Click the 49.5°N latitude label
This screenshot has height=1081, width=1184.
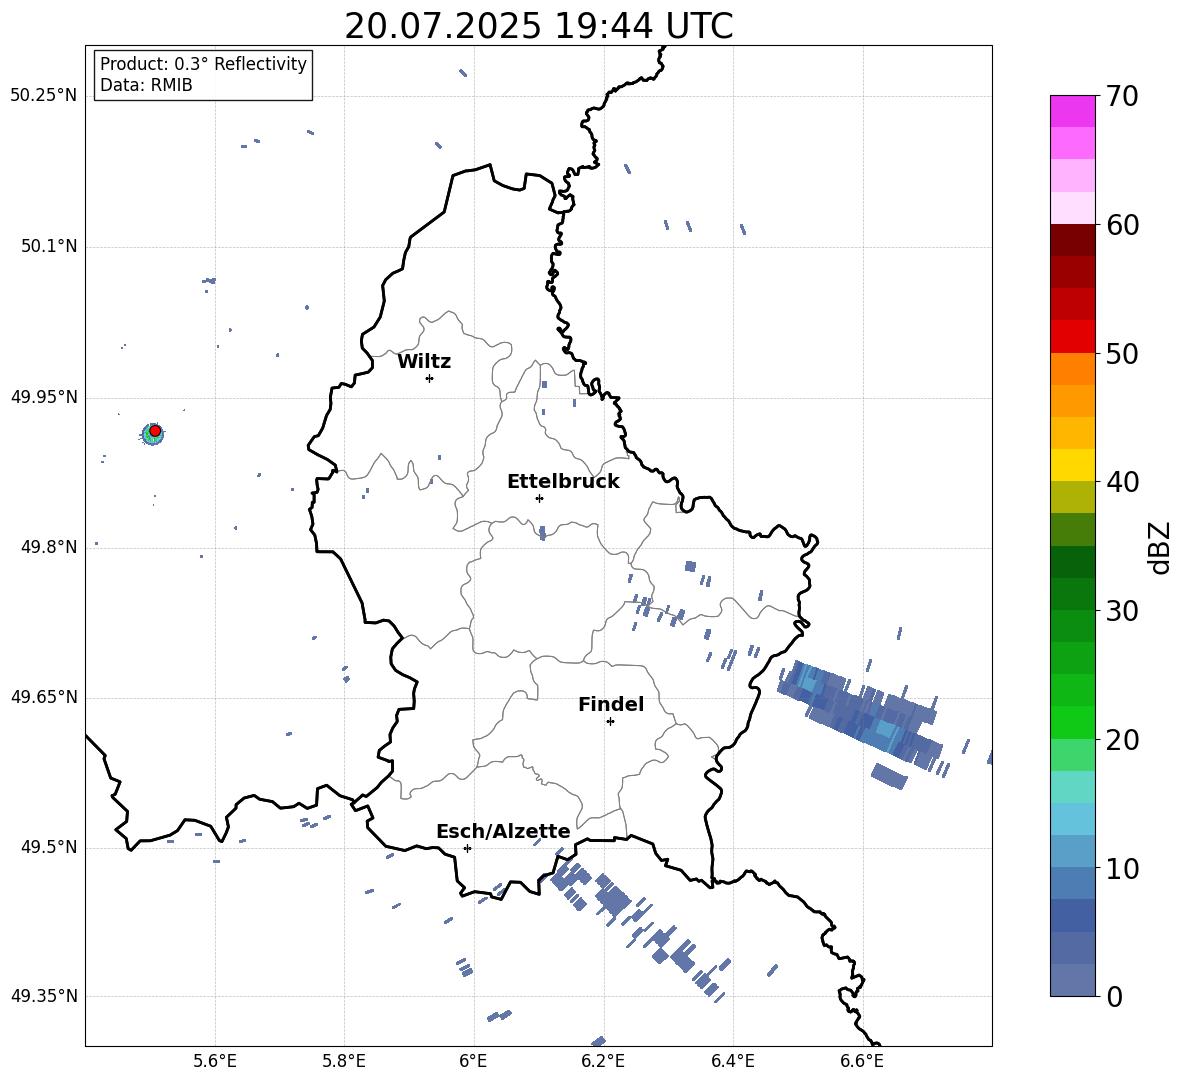point(48,847)
